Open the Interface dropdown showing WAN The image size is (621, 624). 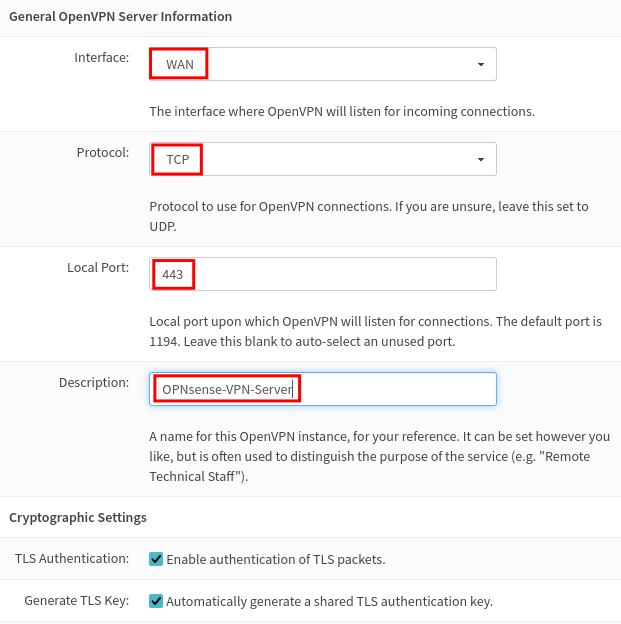(x=323, y=64)
